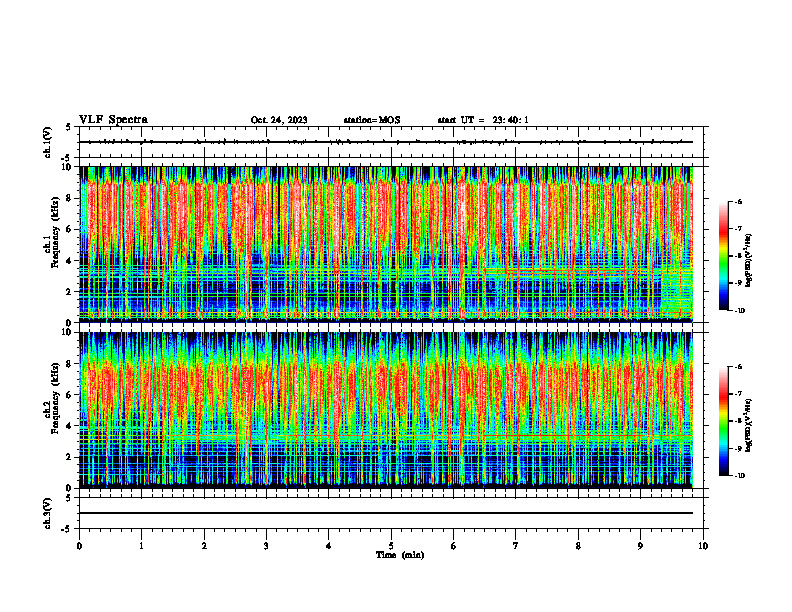
Task: Select the date 'Oct. 24, 2023' header
Action: 279,120
